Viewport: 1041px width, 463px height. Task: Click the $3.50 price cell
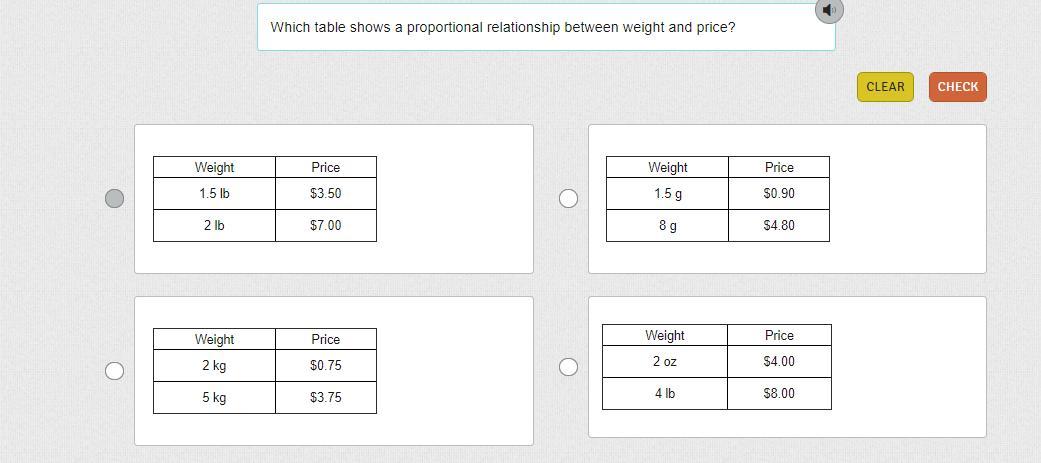[x=326, y=193]
